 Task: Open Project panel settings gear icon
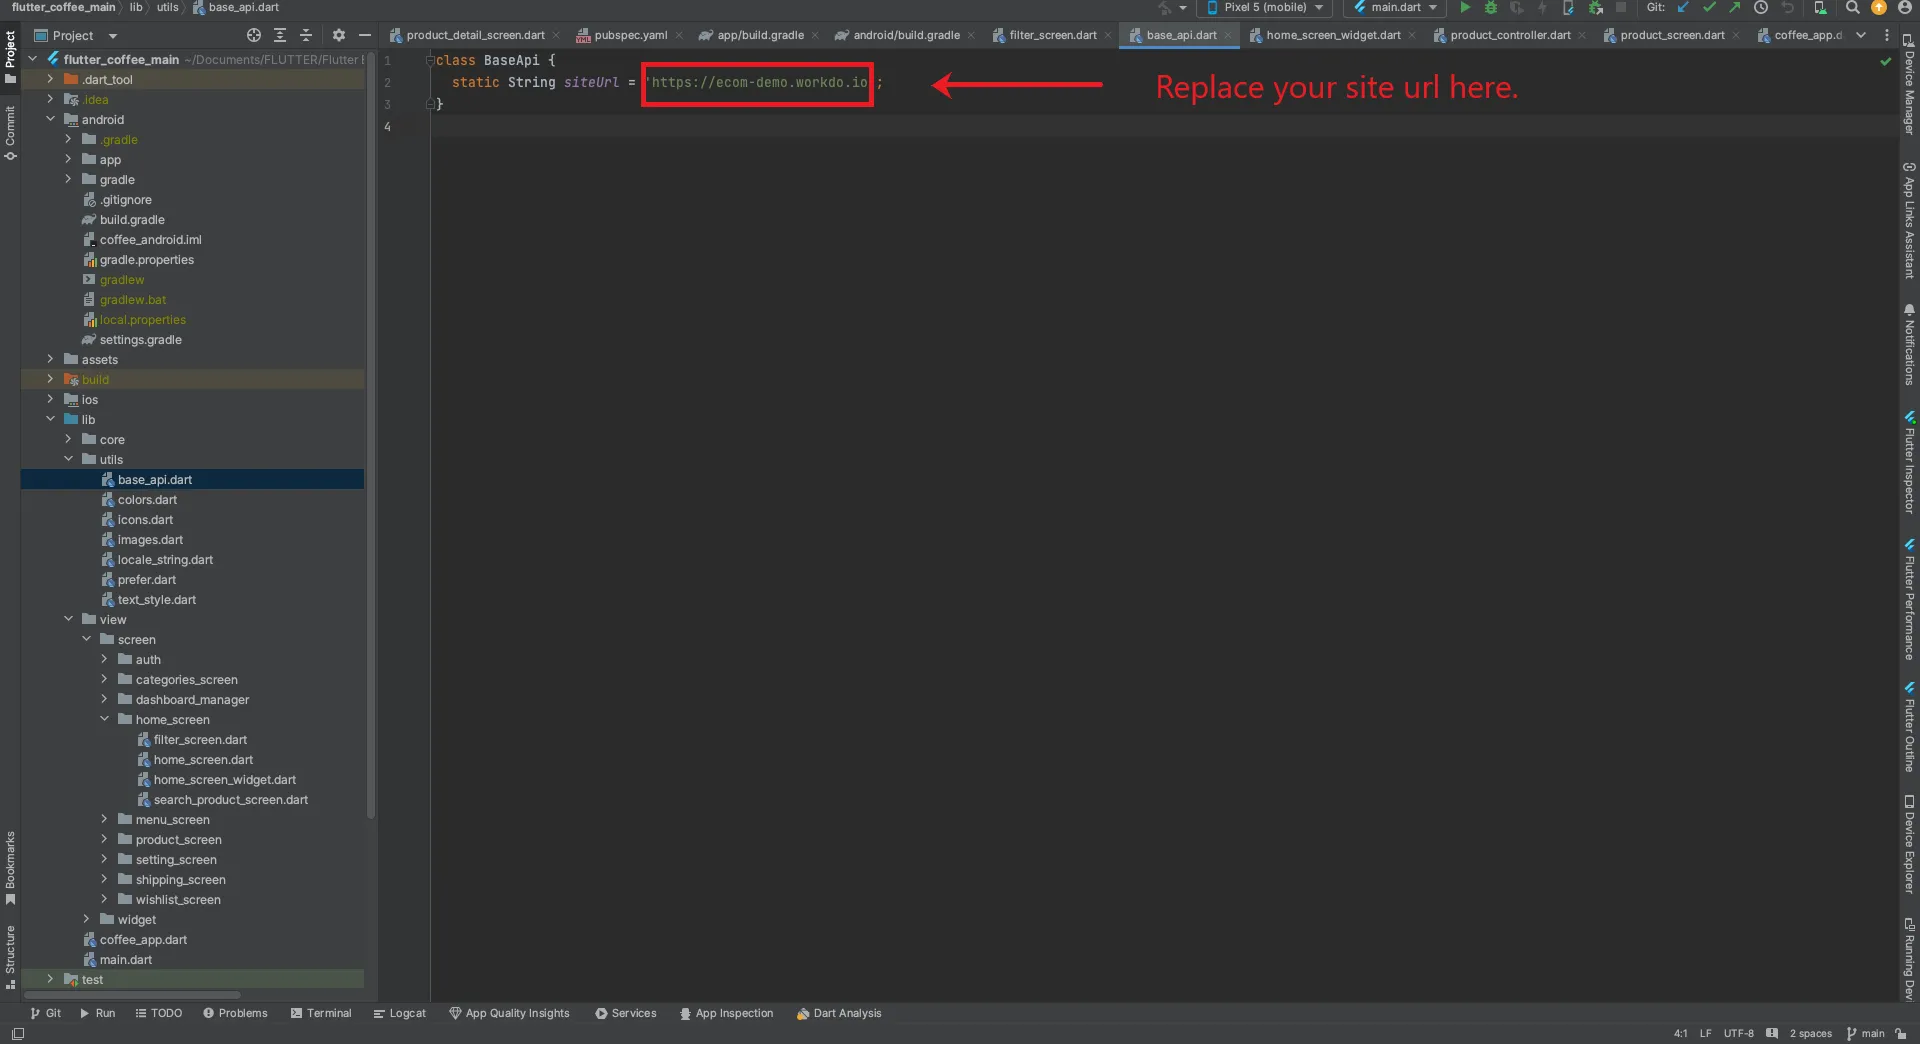(338, 35)
